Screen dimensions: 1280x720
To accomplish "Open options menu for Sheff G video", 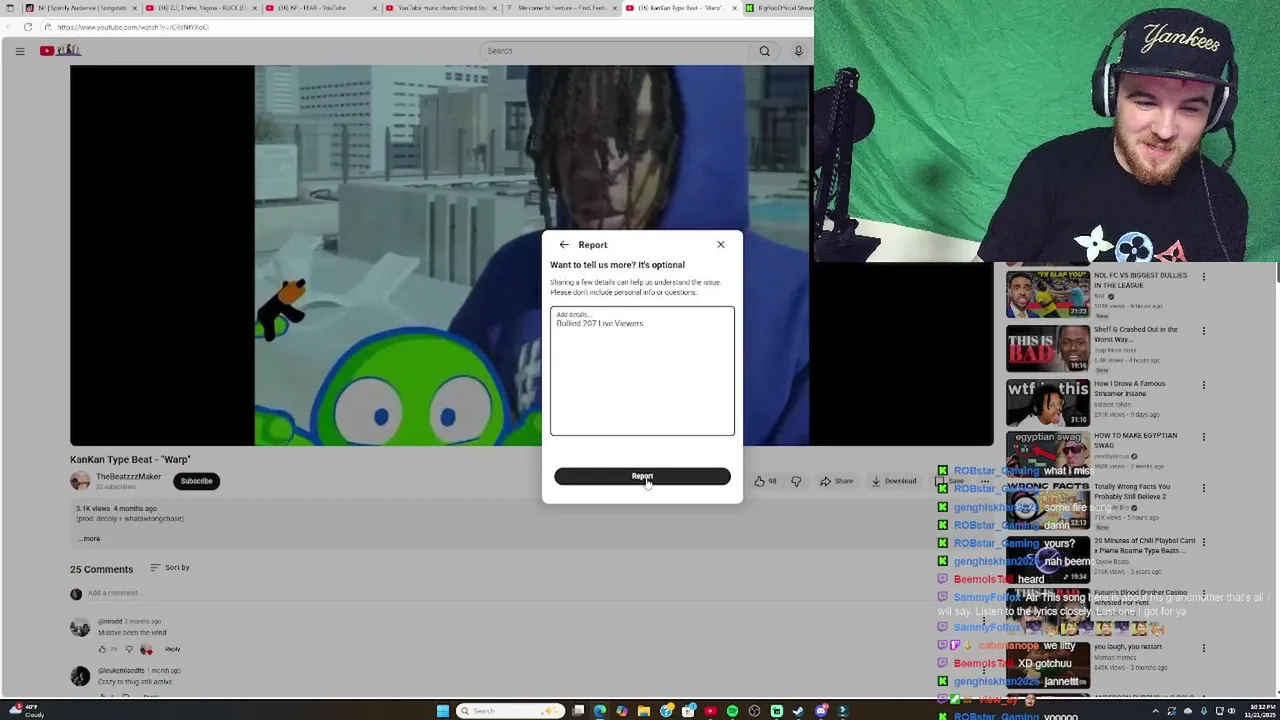I will pos(1203,331).
